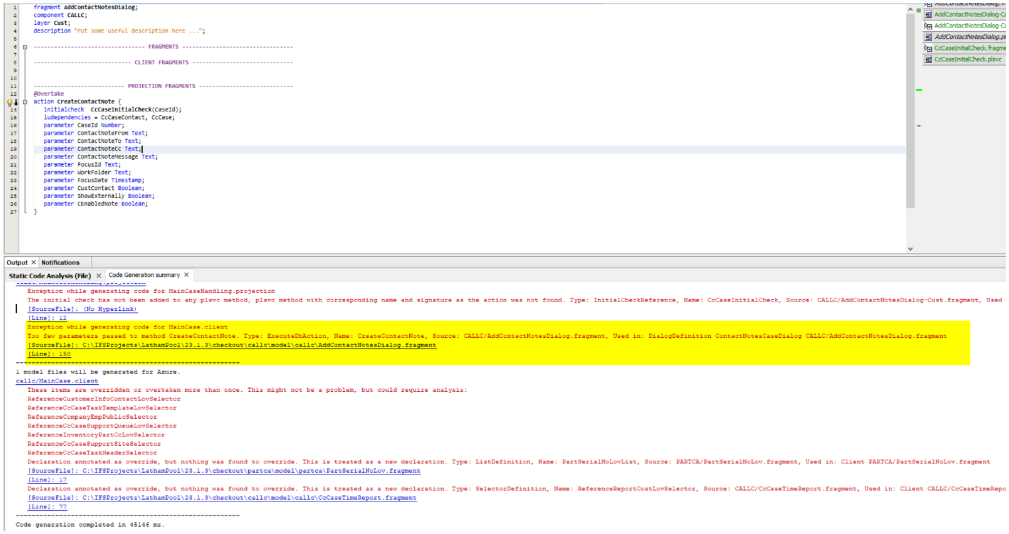Click the editor scrollbar down arrow
The height and width of the screenshot is (534, 1009).
(911, 249)
